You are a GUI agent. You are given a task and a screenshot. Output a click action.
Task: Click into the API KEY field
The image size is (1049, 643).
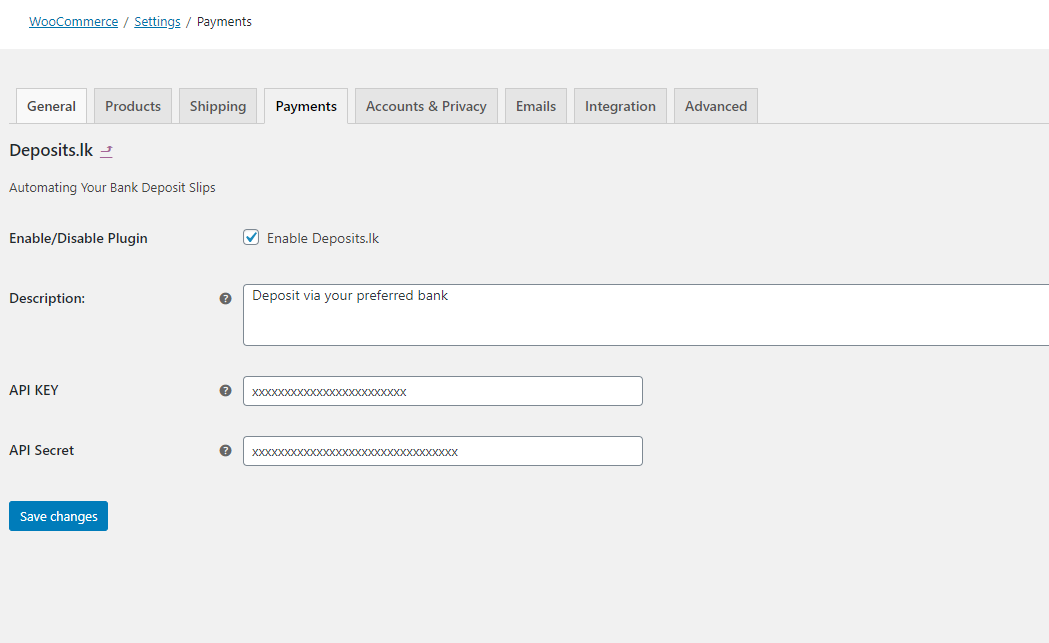pos(443,391)
